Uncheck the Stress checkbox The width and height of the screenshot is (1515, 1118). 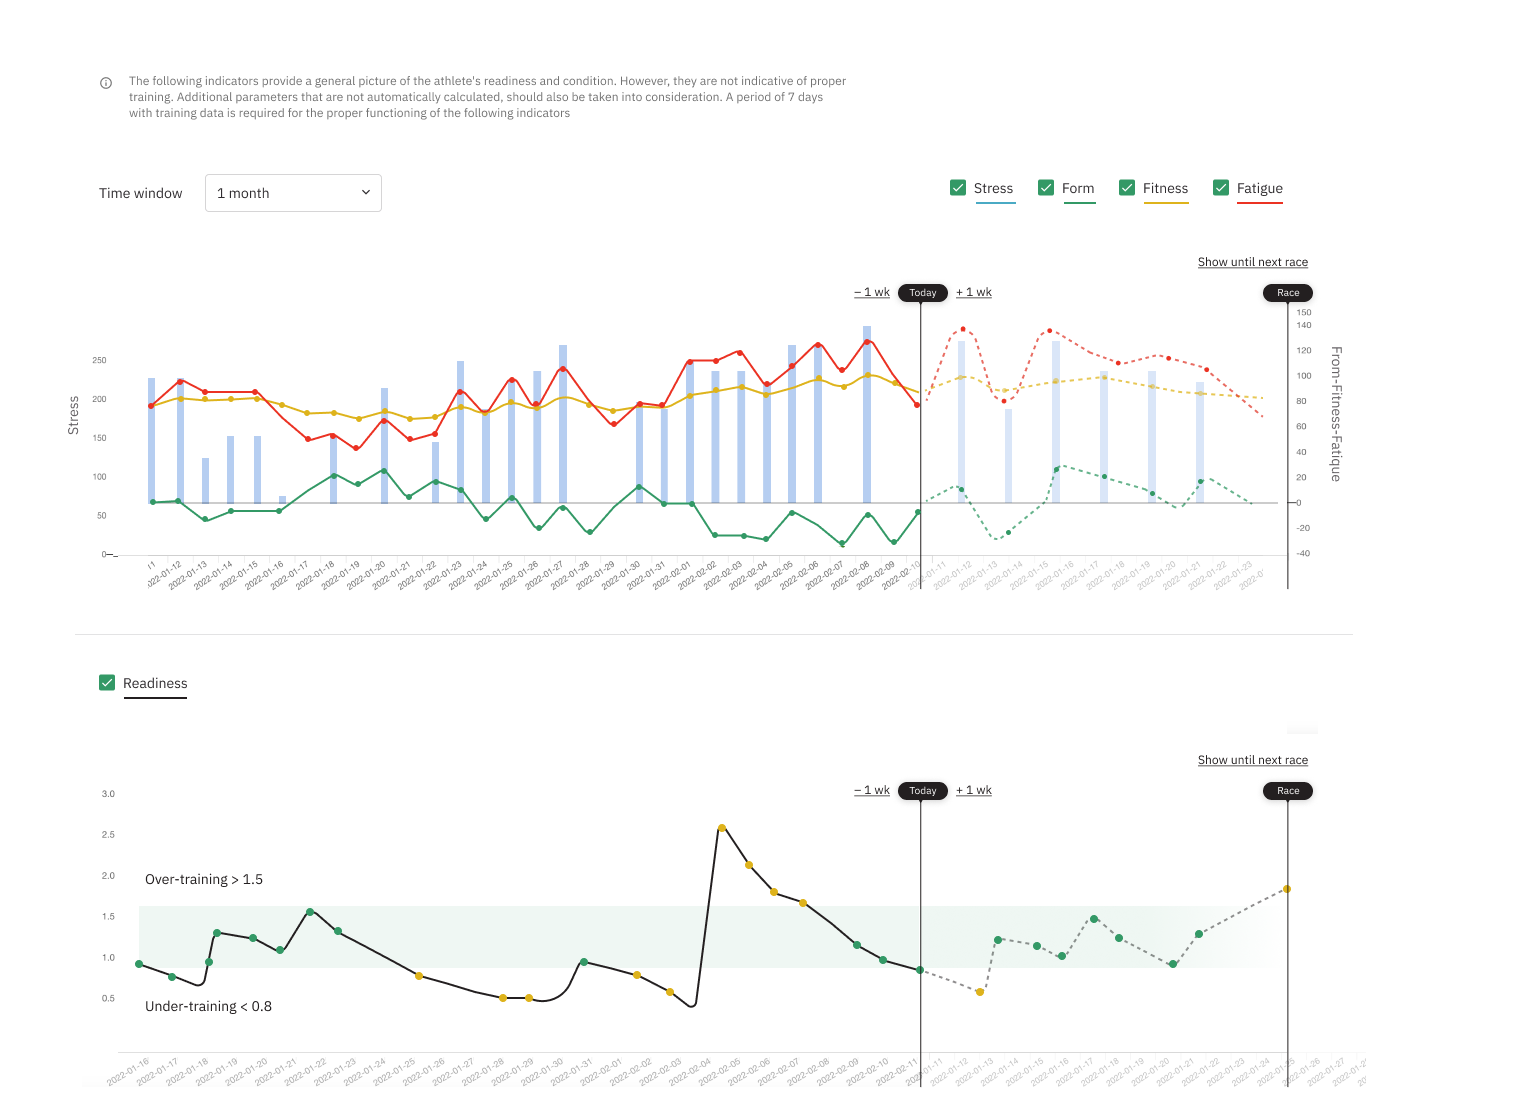[958, 188]
